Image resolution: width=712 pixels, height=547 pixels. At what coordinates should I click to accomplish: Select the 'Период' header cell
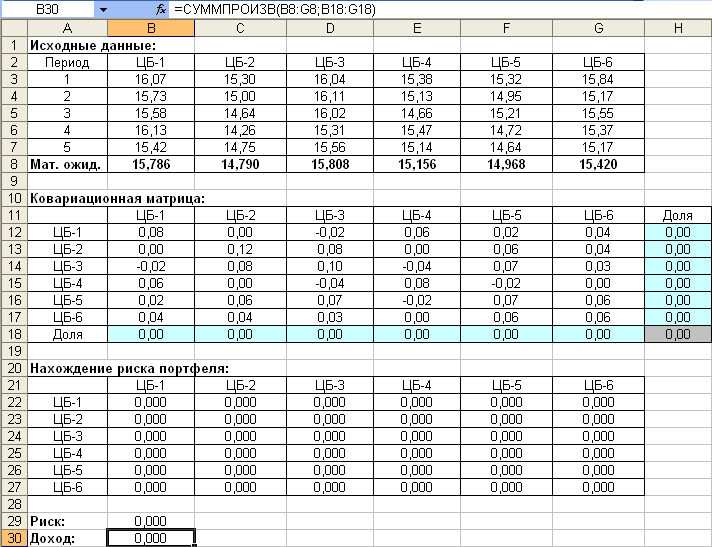pos(67,62)
